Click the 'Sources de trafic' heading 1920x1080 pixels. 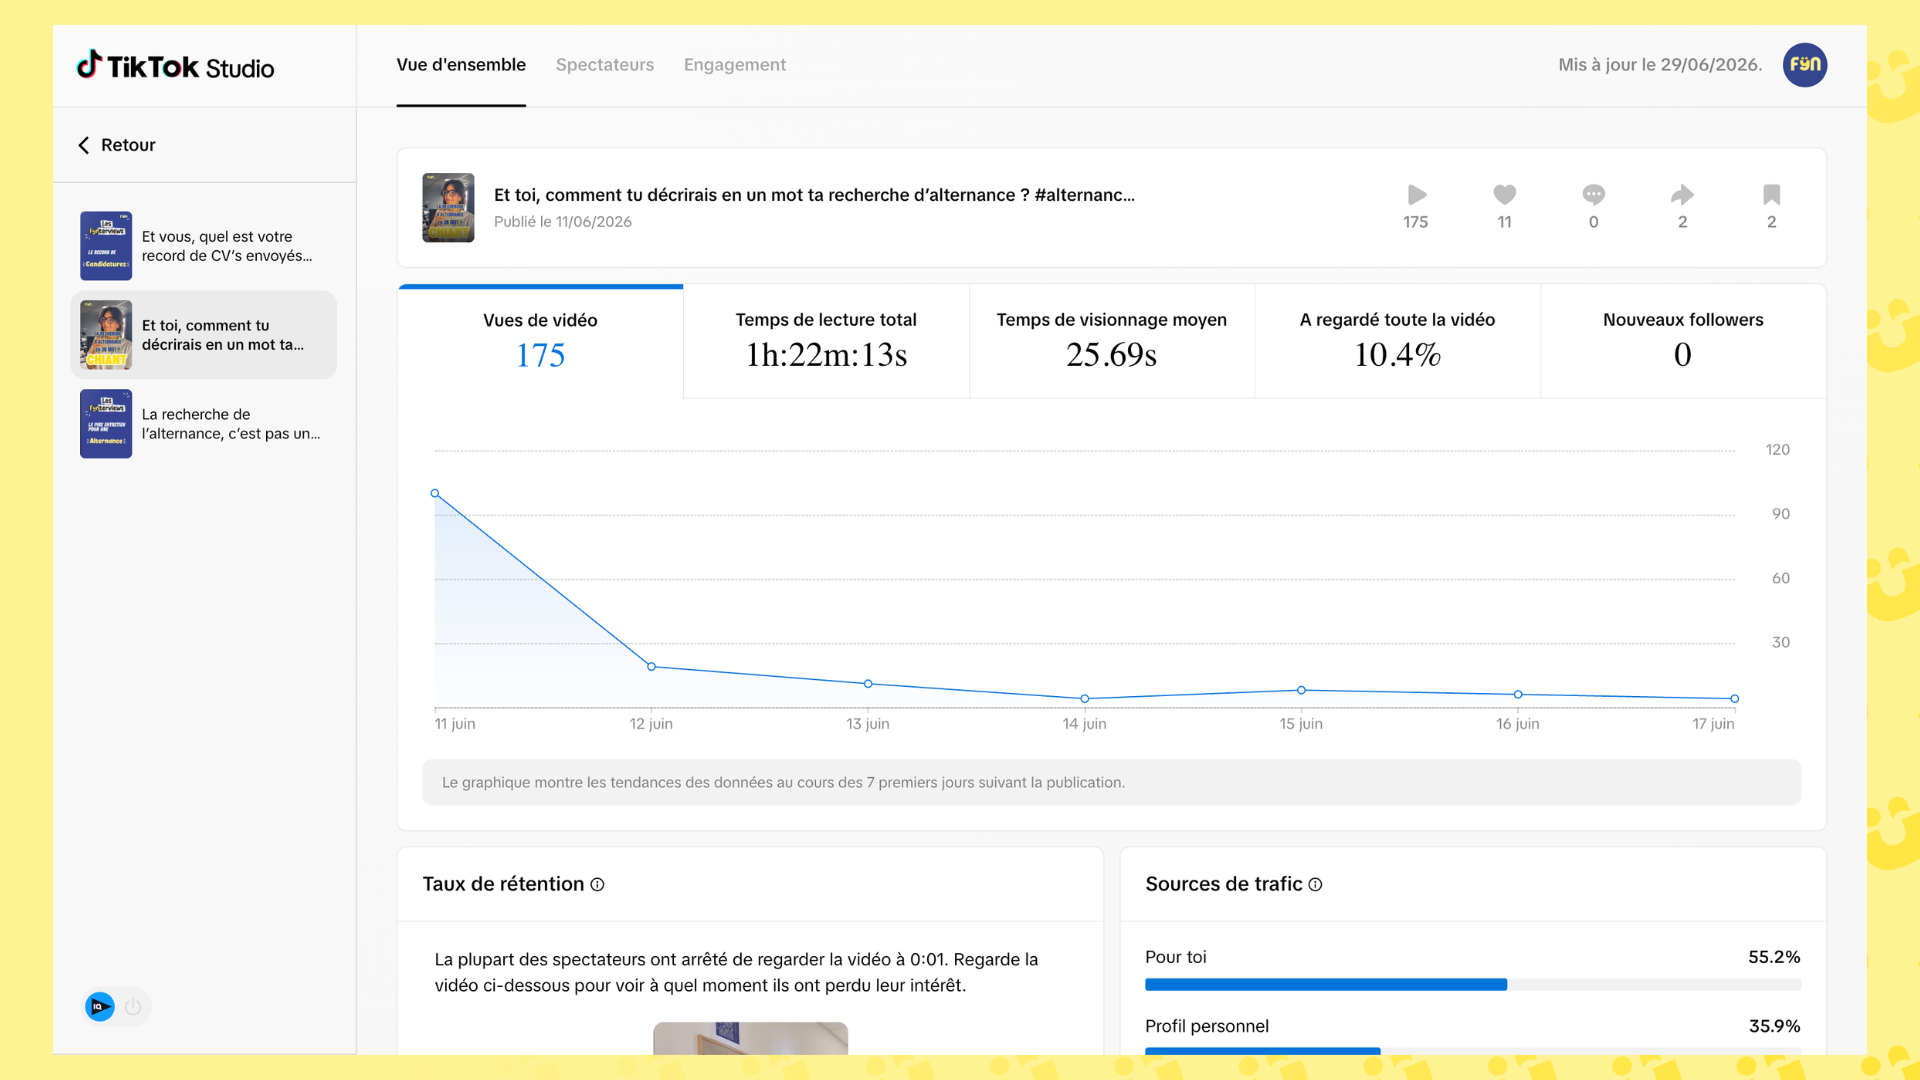1224,884
